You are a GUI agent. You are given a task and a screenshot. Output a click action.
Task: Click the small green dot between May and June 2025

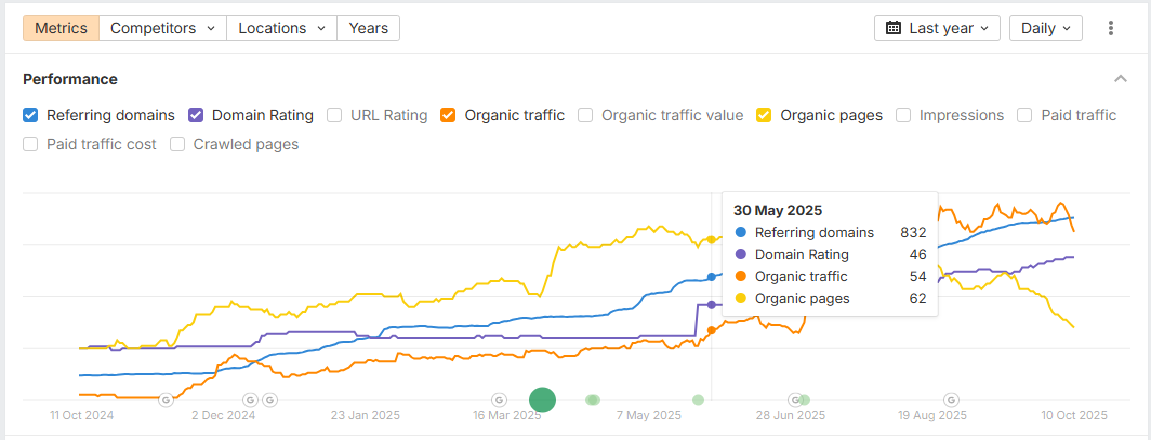pos(698,400)
